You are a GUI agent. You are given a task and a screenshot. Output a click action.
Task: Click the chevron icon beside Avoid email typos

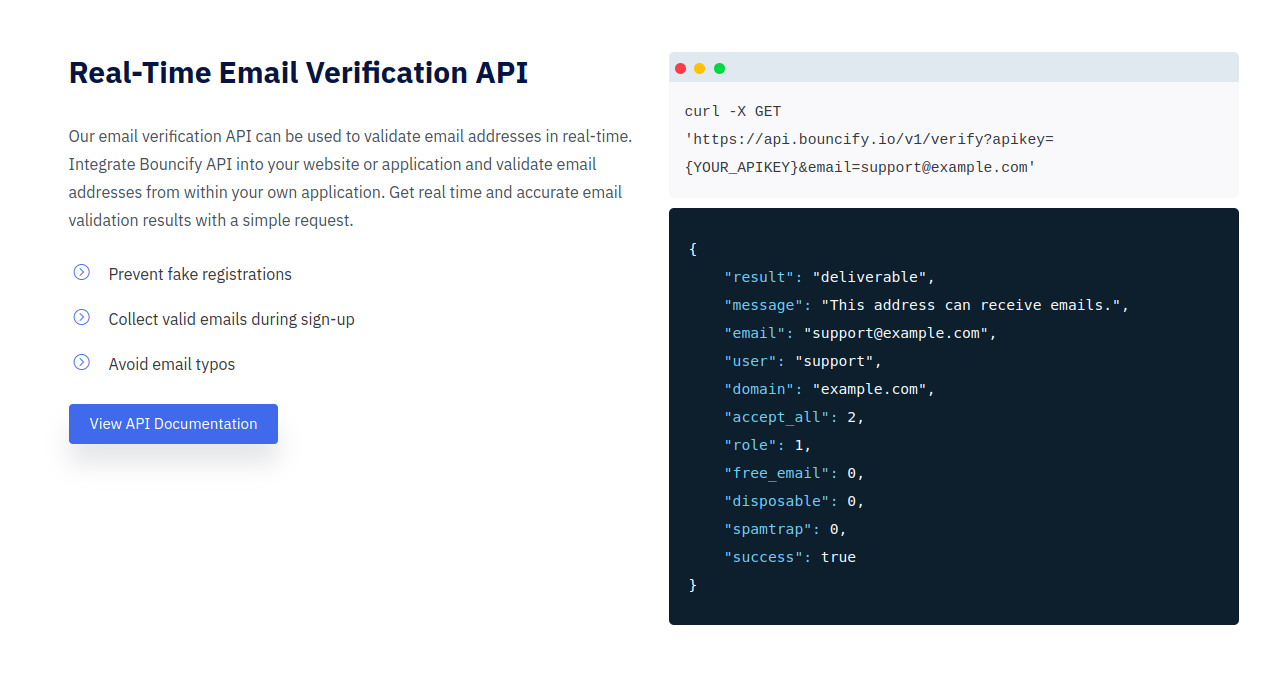tap(81, 362)
